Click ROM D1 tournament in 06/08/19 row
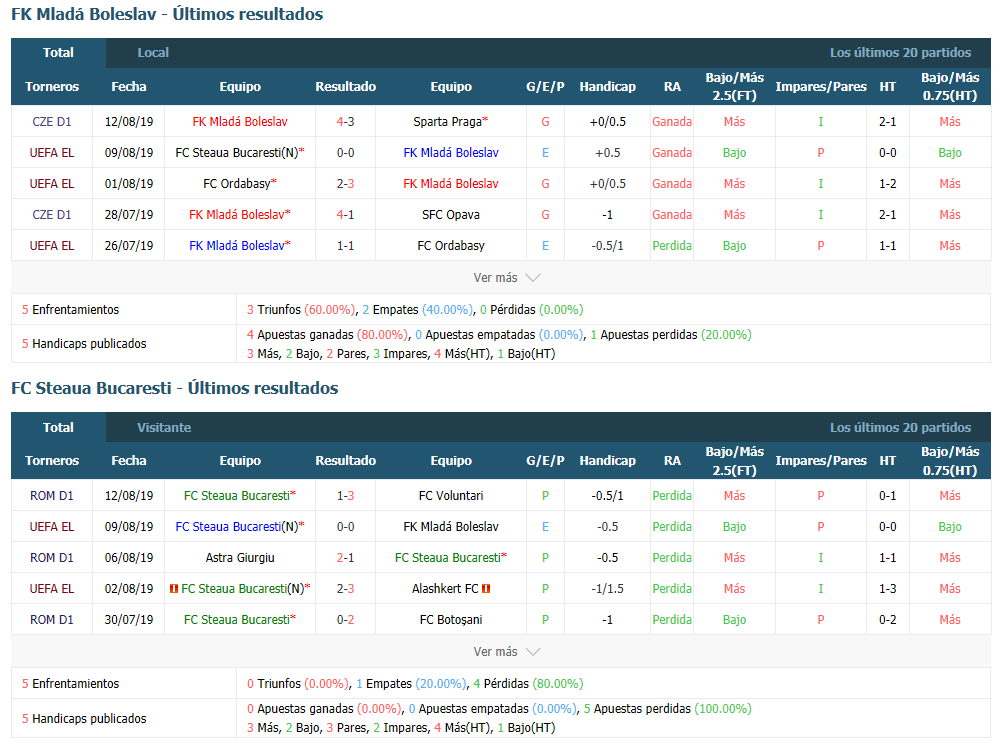 [52, 558]
